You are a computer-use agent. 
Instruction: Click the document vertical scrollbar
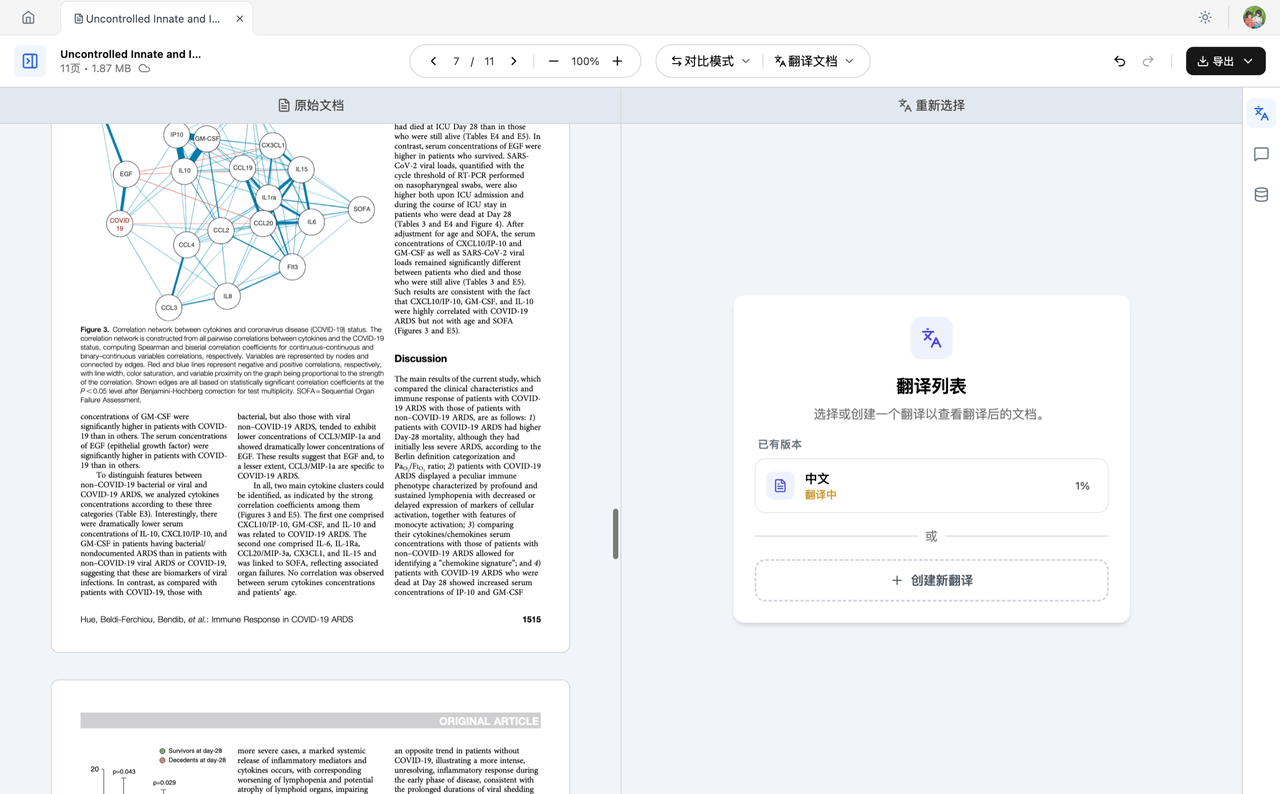click(x=615, y=533)
